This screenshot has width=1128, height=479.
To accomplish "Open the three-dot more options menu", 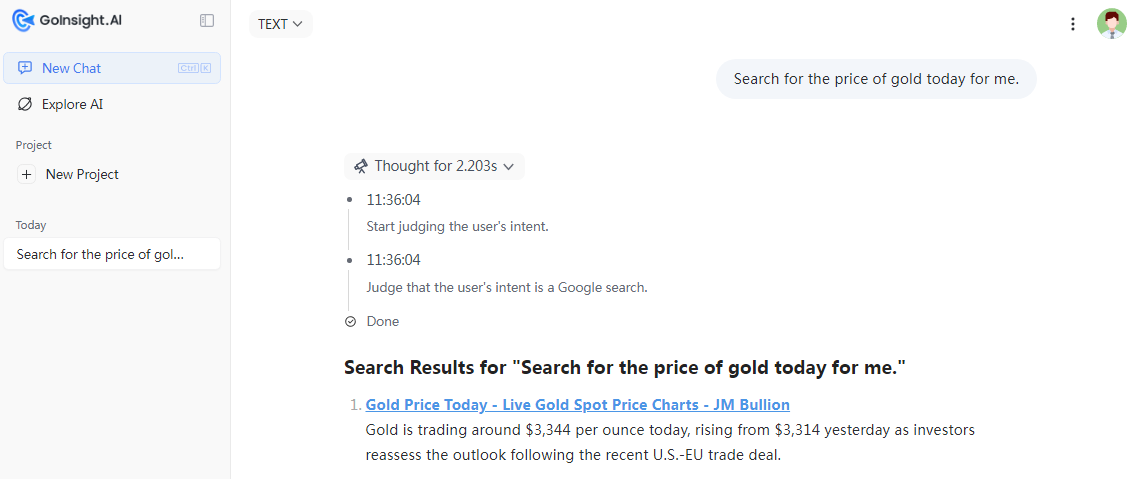I will 1073,24.
